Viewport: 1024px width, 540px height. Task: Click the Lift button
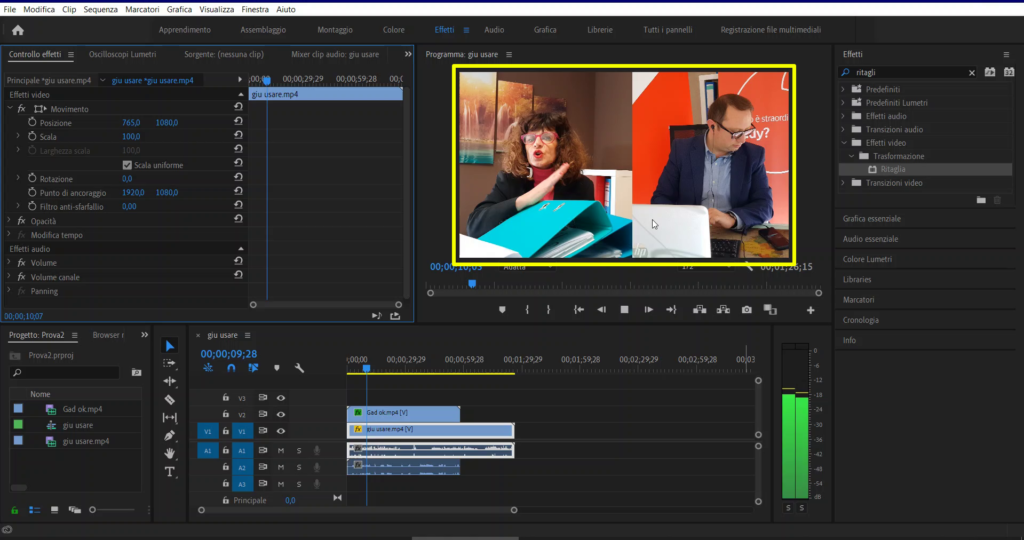(x=699, y=310)
